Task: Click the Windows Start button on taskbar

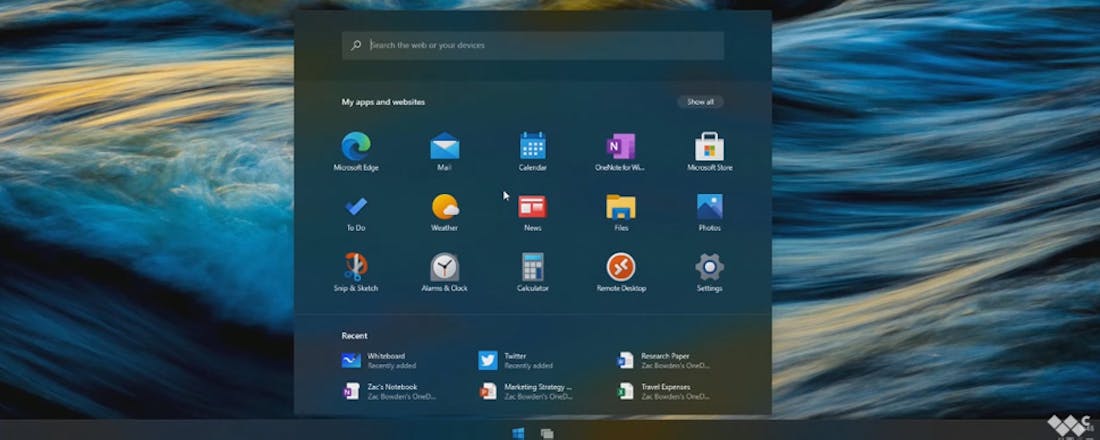Action: pyautogui.click(x=518, y=433)
